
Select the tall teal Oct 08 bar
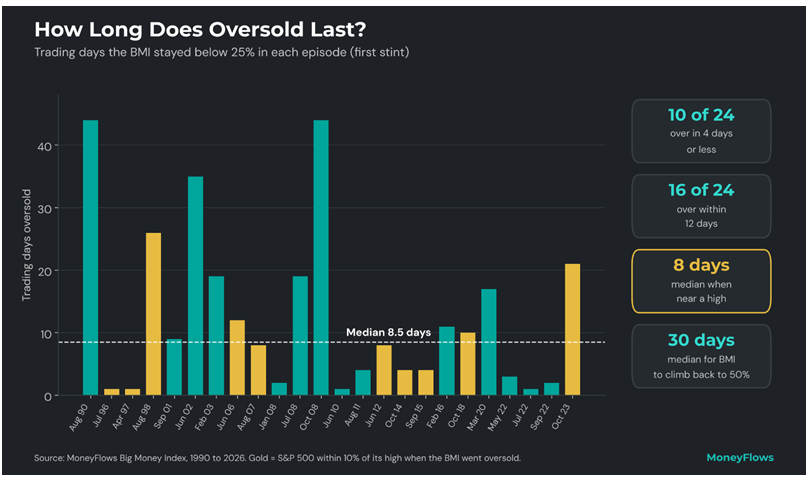(x=321, y=258)
